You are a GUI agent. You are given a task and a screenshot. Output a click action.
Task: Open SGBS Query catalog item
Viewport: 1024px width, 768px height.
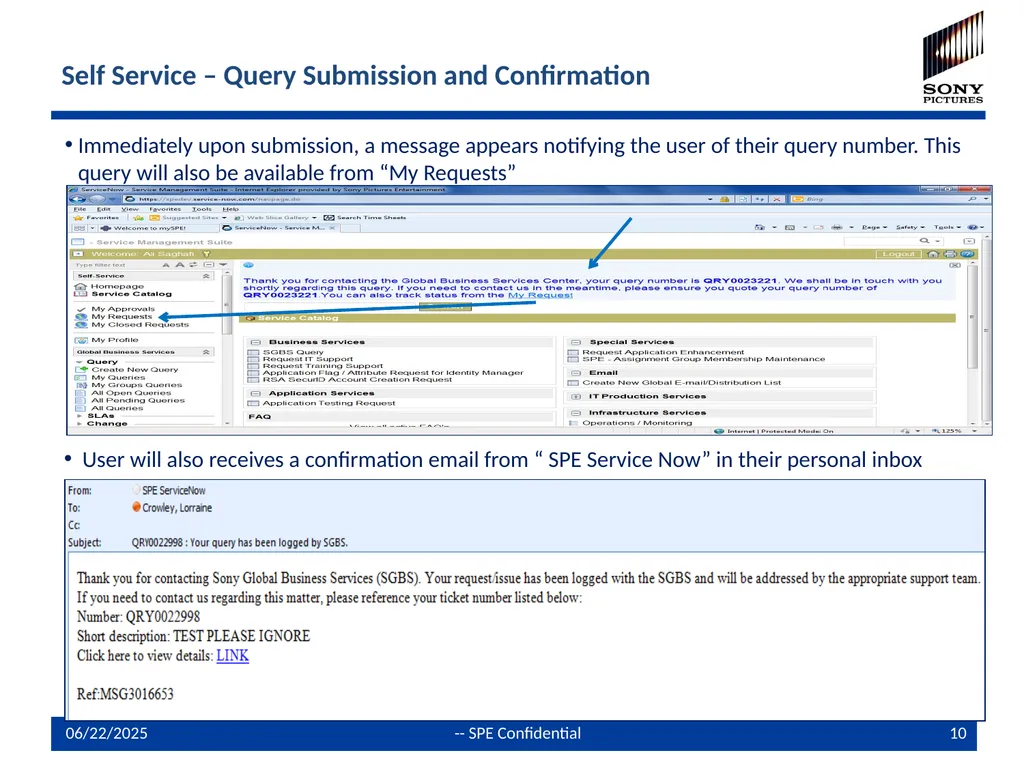coord(293,352)
